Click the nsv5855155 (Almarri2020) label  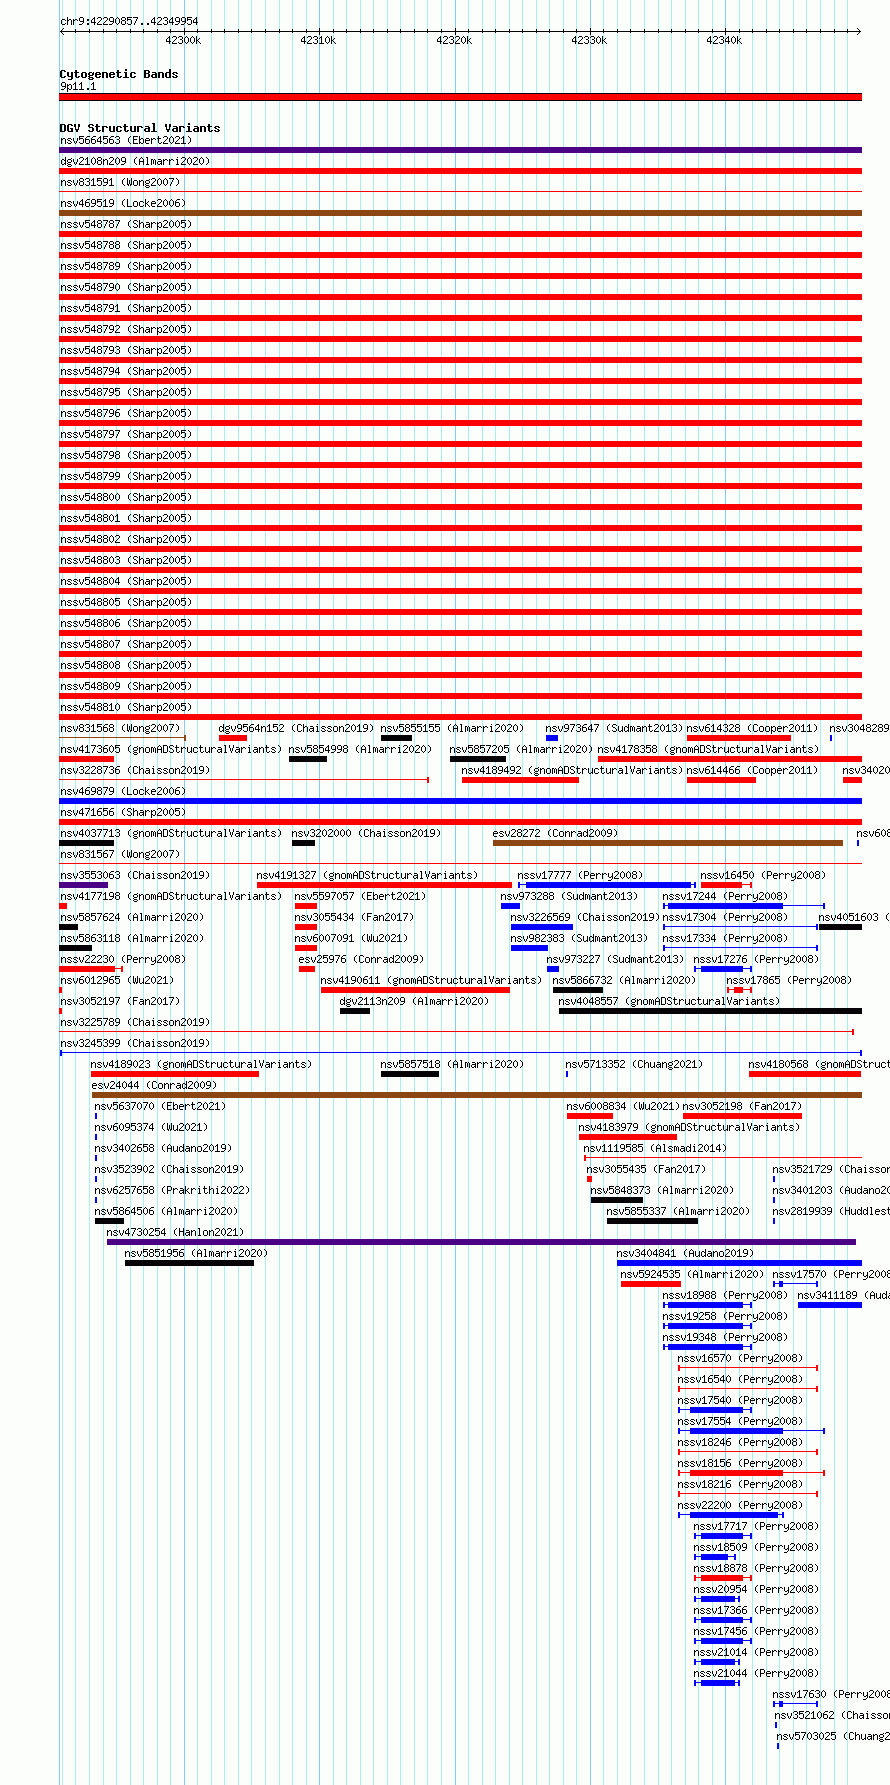(452, 728)
